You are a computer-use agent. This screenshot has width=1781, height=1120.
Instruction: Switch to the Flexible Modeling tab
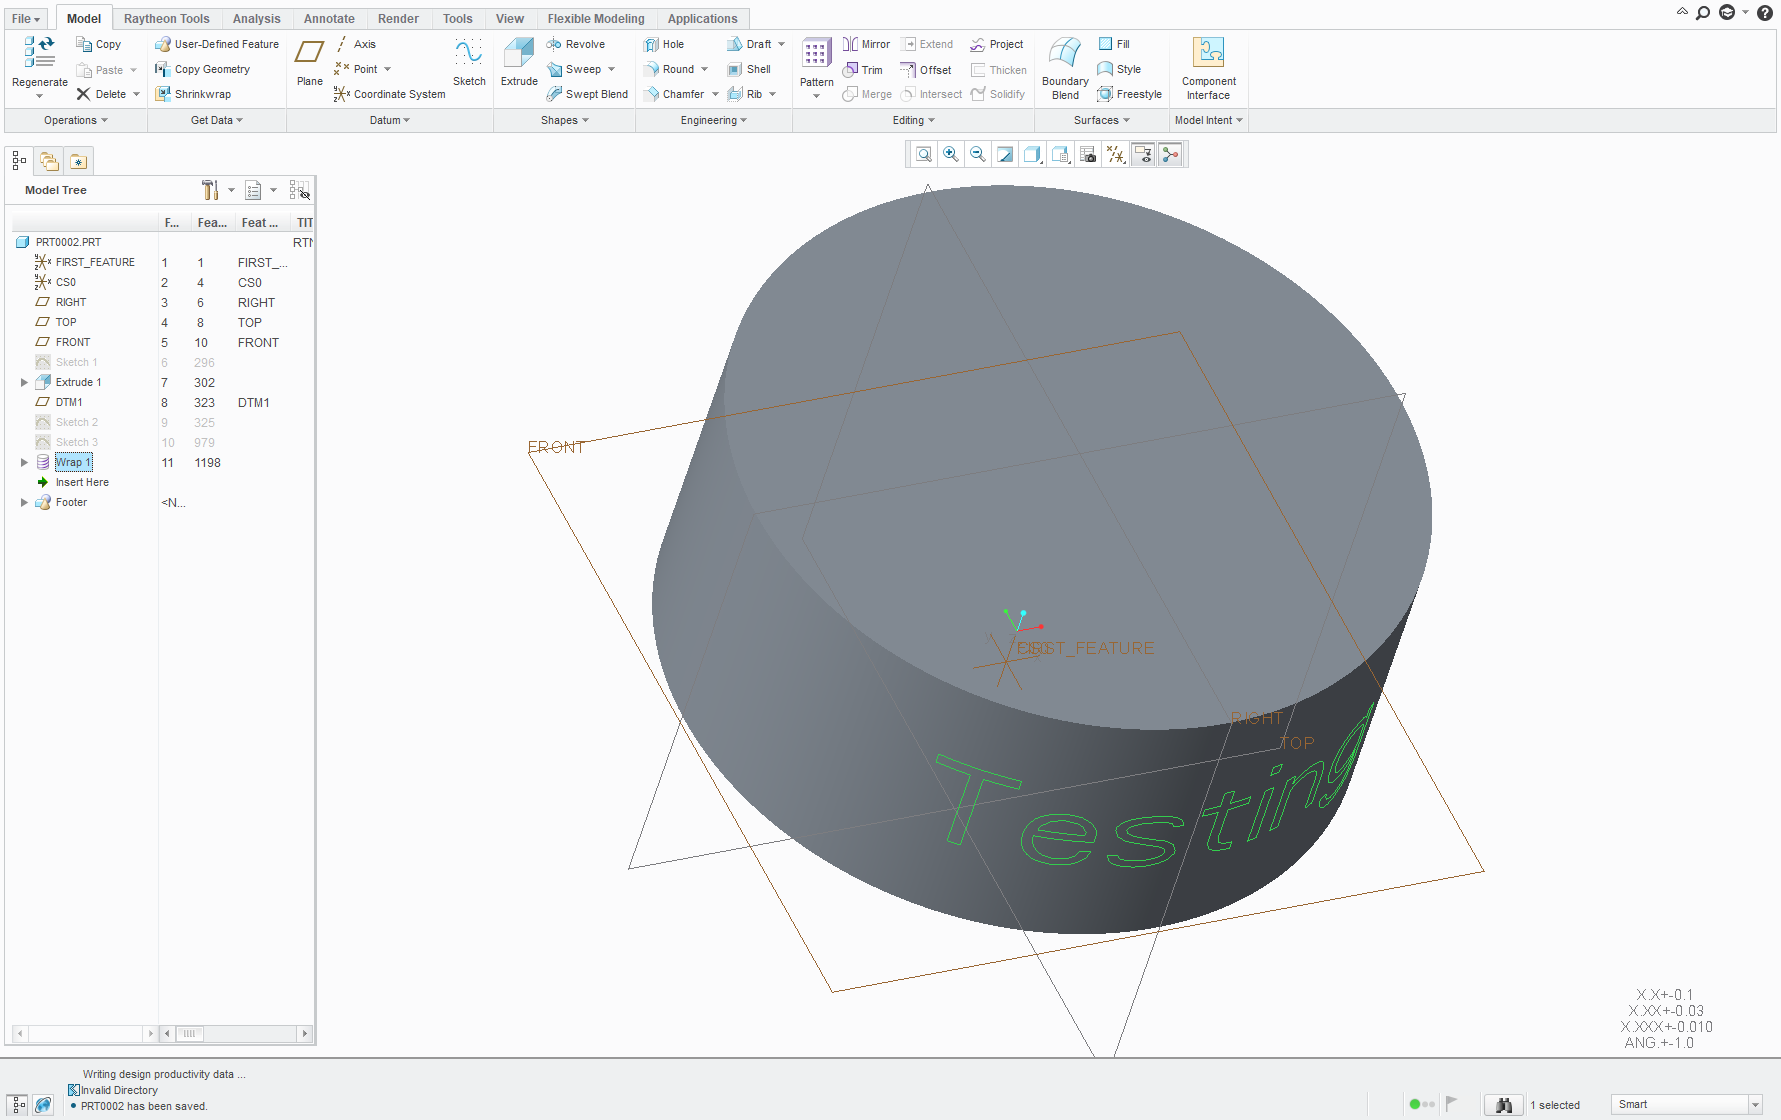[595, 18]
